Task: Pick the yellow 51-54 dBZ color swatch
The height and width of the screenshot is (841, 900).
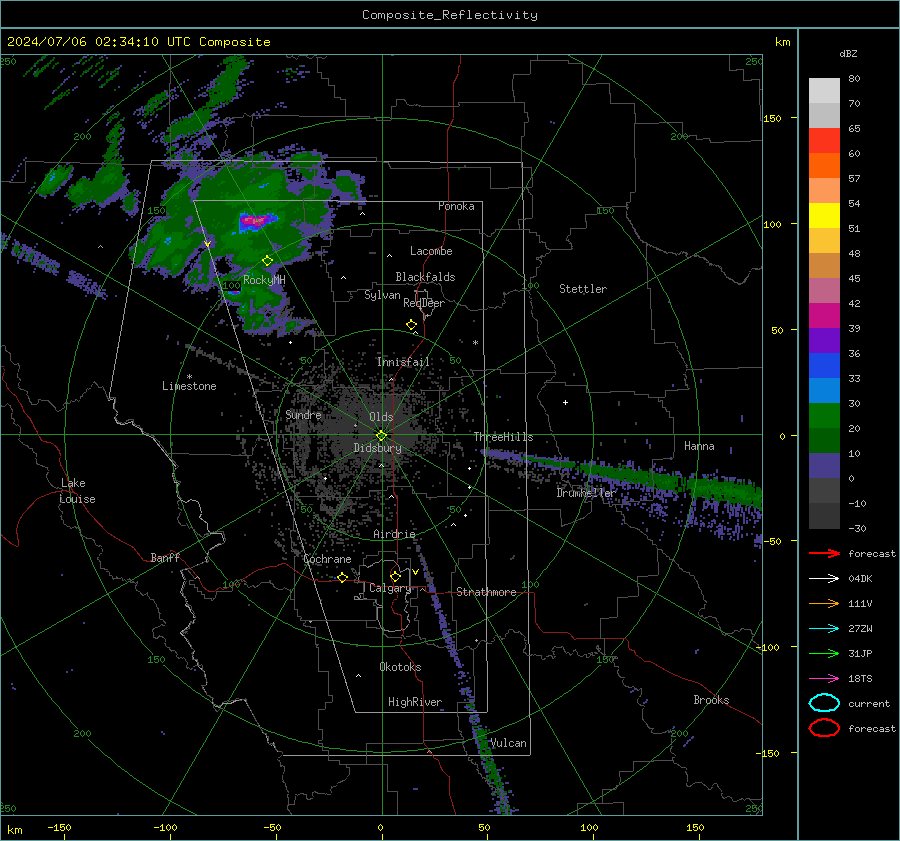Action: coord(824,216)
